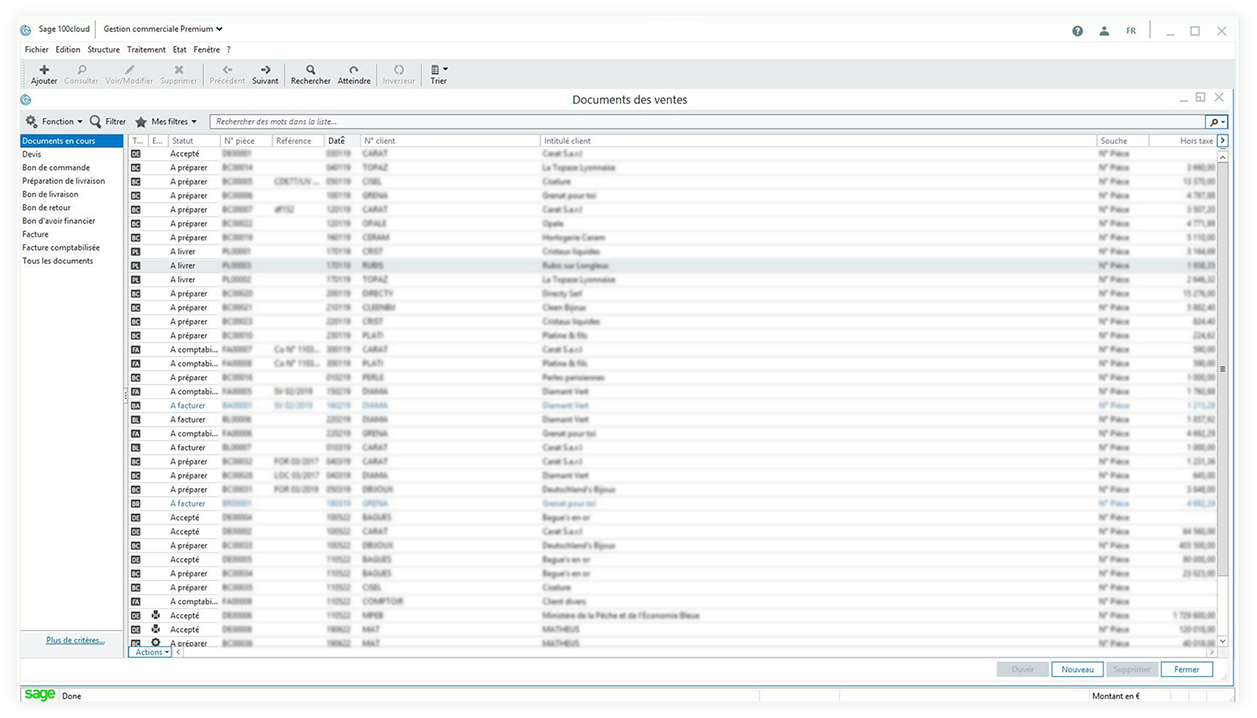This screenshot has width=1257, height=718.
Task: Open the Traitement menu
Action: coord(146,49)
